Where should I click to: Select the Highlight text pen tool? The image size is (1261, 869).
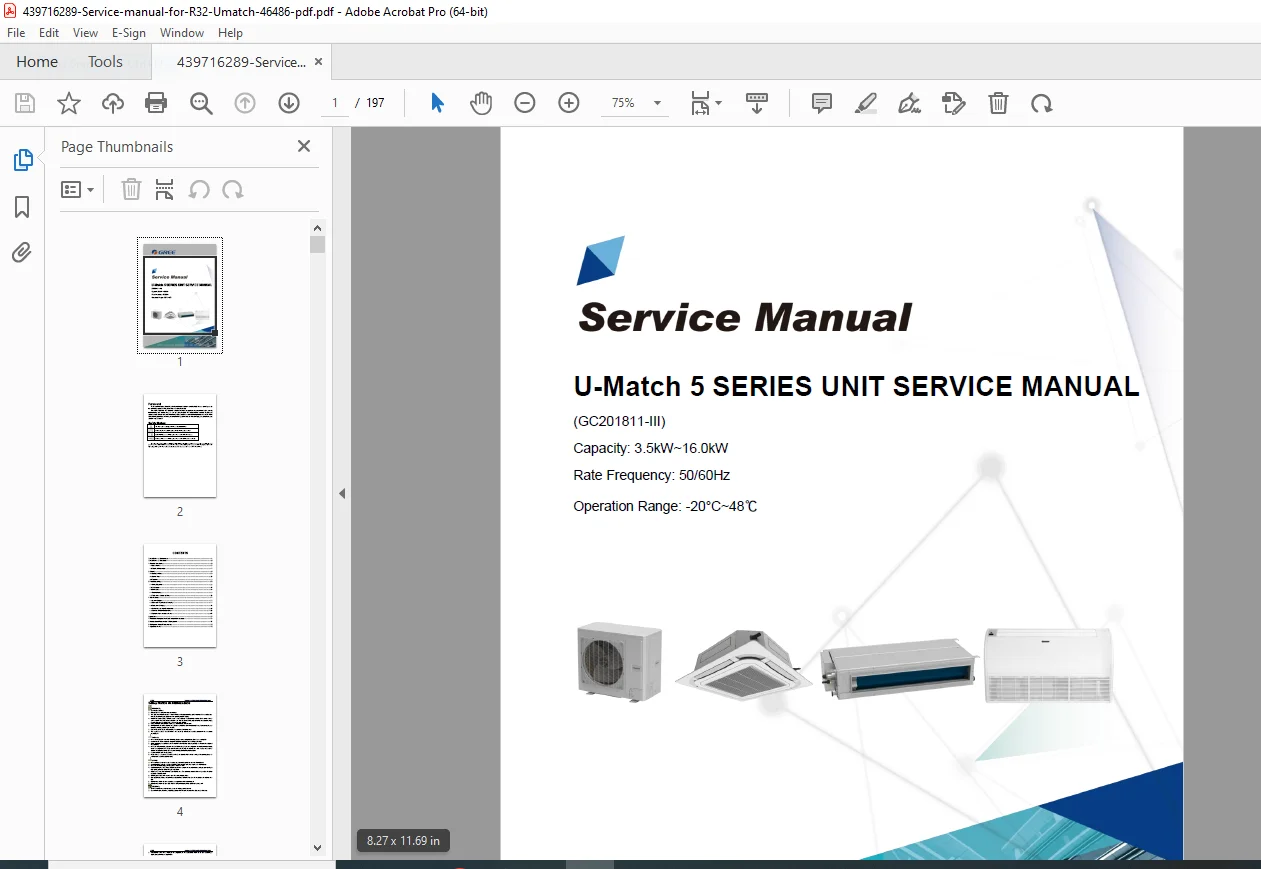pyautogui.click(x=866, y=103)
